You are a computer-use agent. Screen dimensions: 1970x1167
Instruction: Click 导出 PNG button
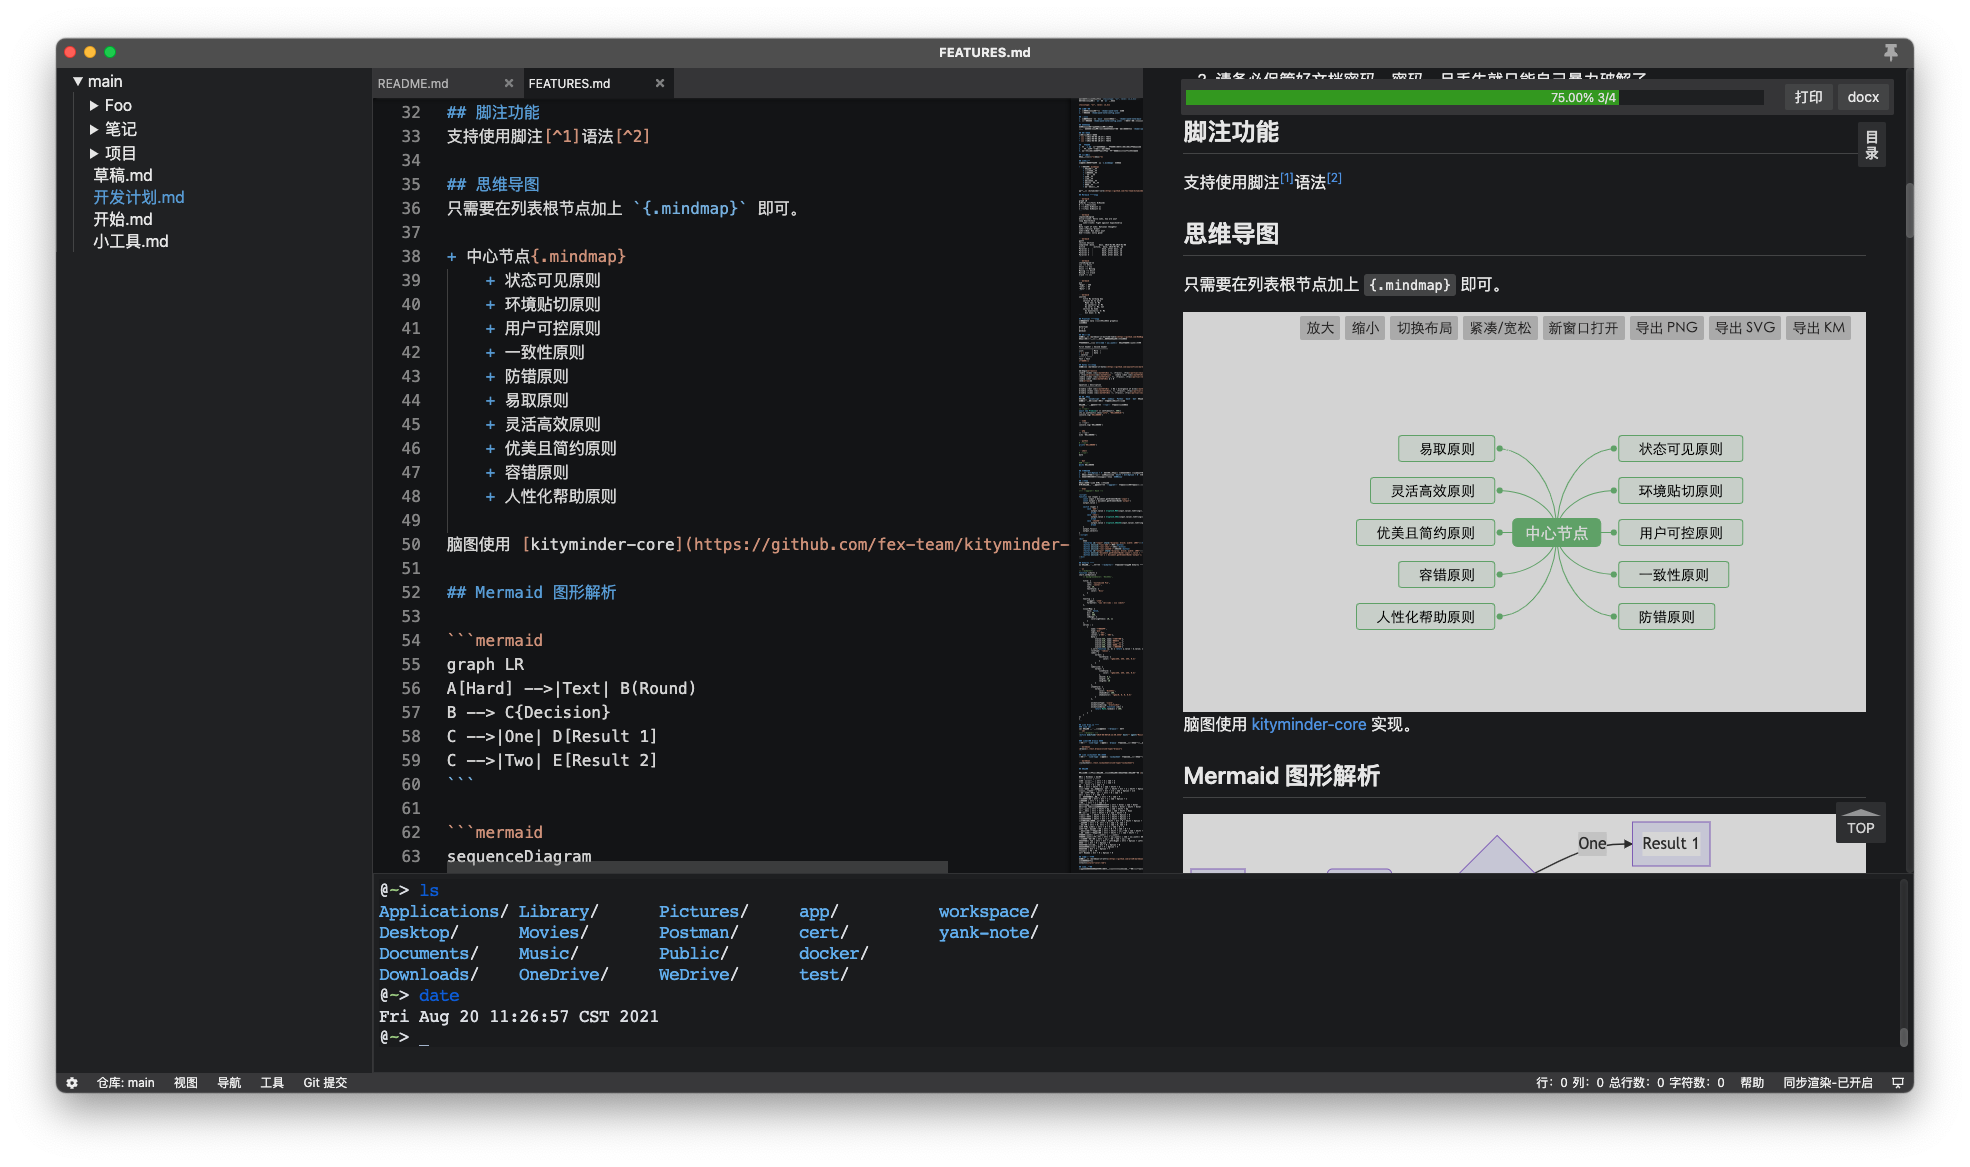pos(1666,328)
